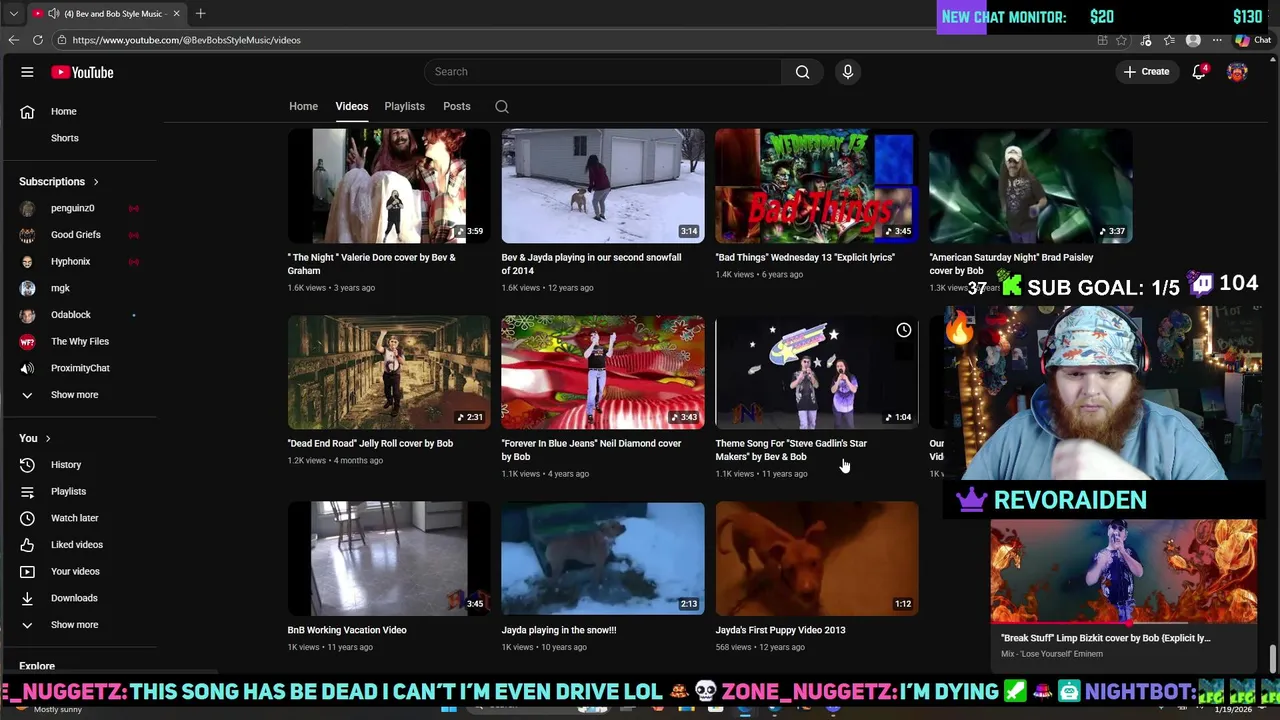Open the notifications bell
Image resolution: width=1280 pixels, height=720 pixels.
(1199, 72)
